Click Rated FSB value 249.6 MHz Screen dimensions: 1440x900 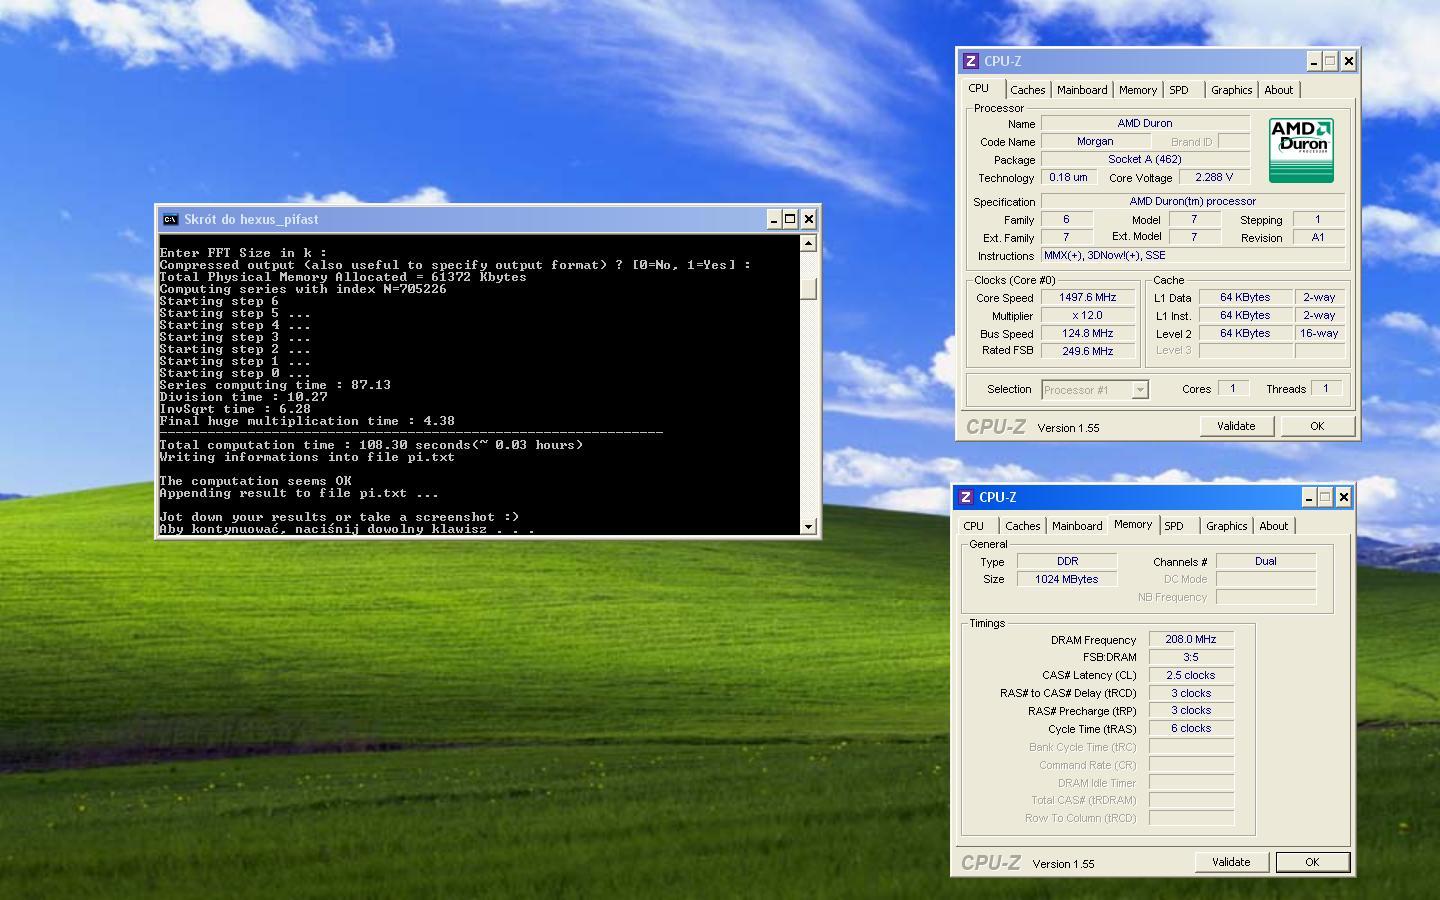coord(1087,351)
